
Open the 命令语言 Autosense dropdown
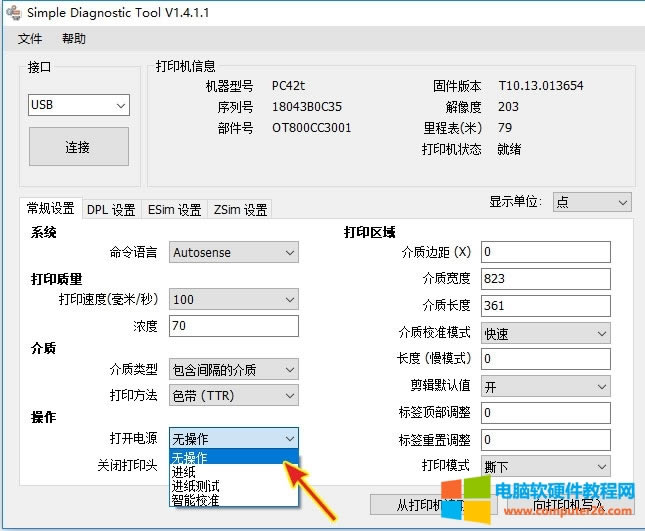point(234,253)
